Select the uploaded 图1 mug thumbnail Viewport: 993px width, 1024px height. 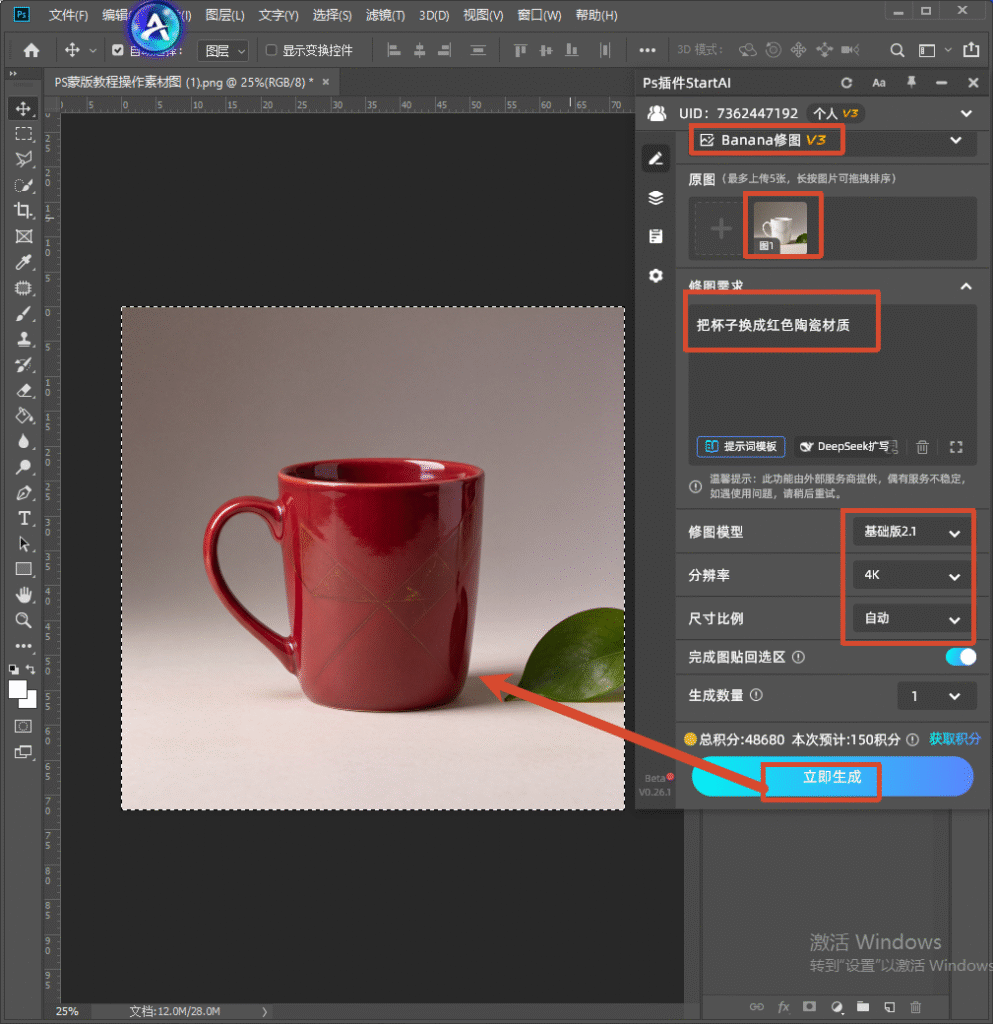[780, 227]
